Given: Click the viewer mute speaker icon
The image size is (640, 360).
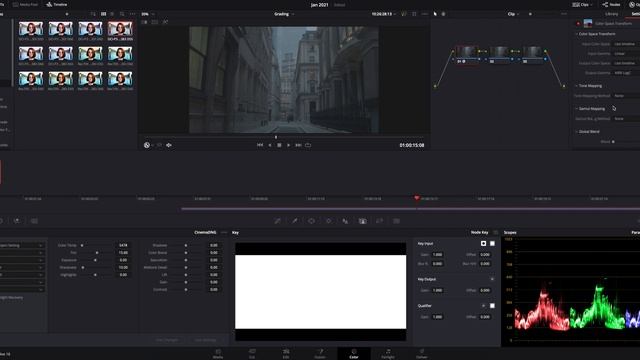Looking at the screenshot, I should click(x=169, y=145).
